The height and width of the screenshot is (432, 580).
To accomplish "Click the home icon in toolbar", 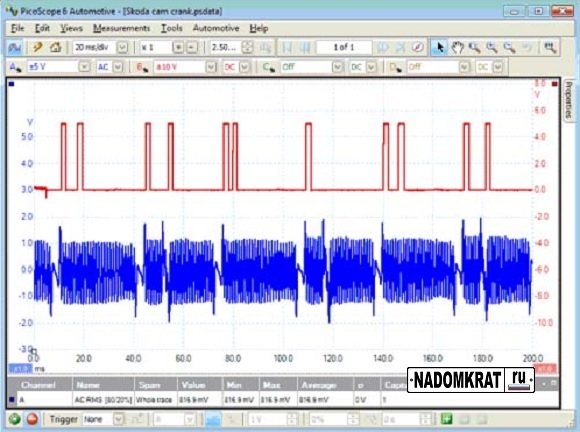I will (x=55, y=47).
